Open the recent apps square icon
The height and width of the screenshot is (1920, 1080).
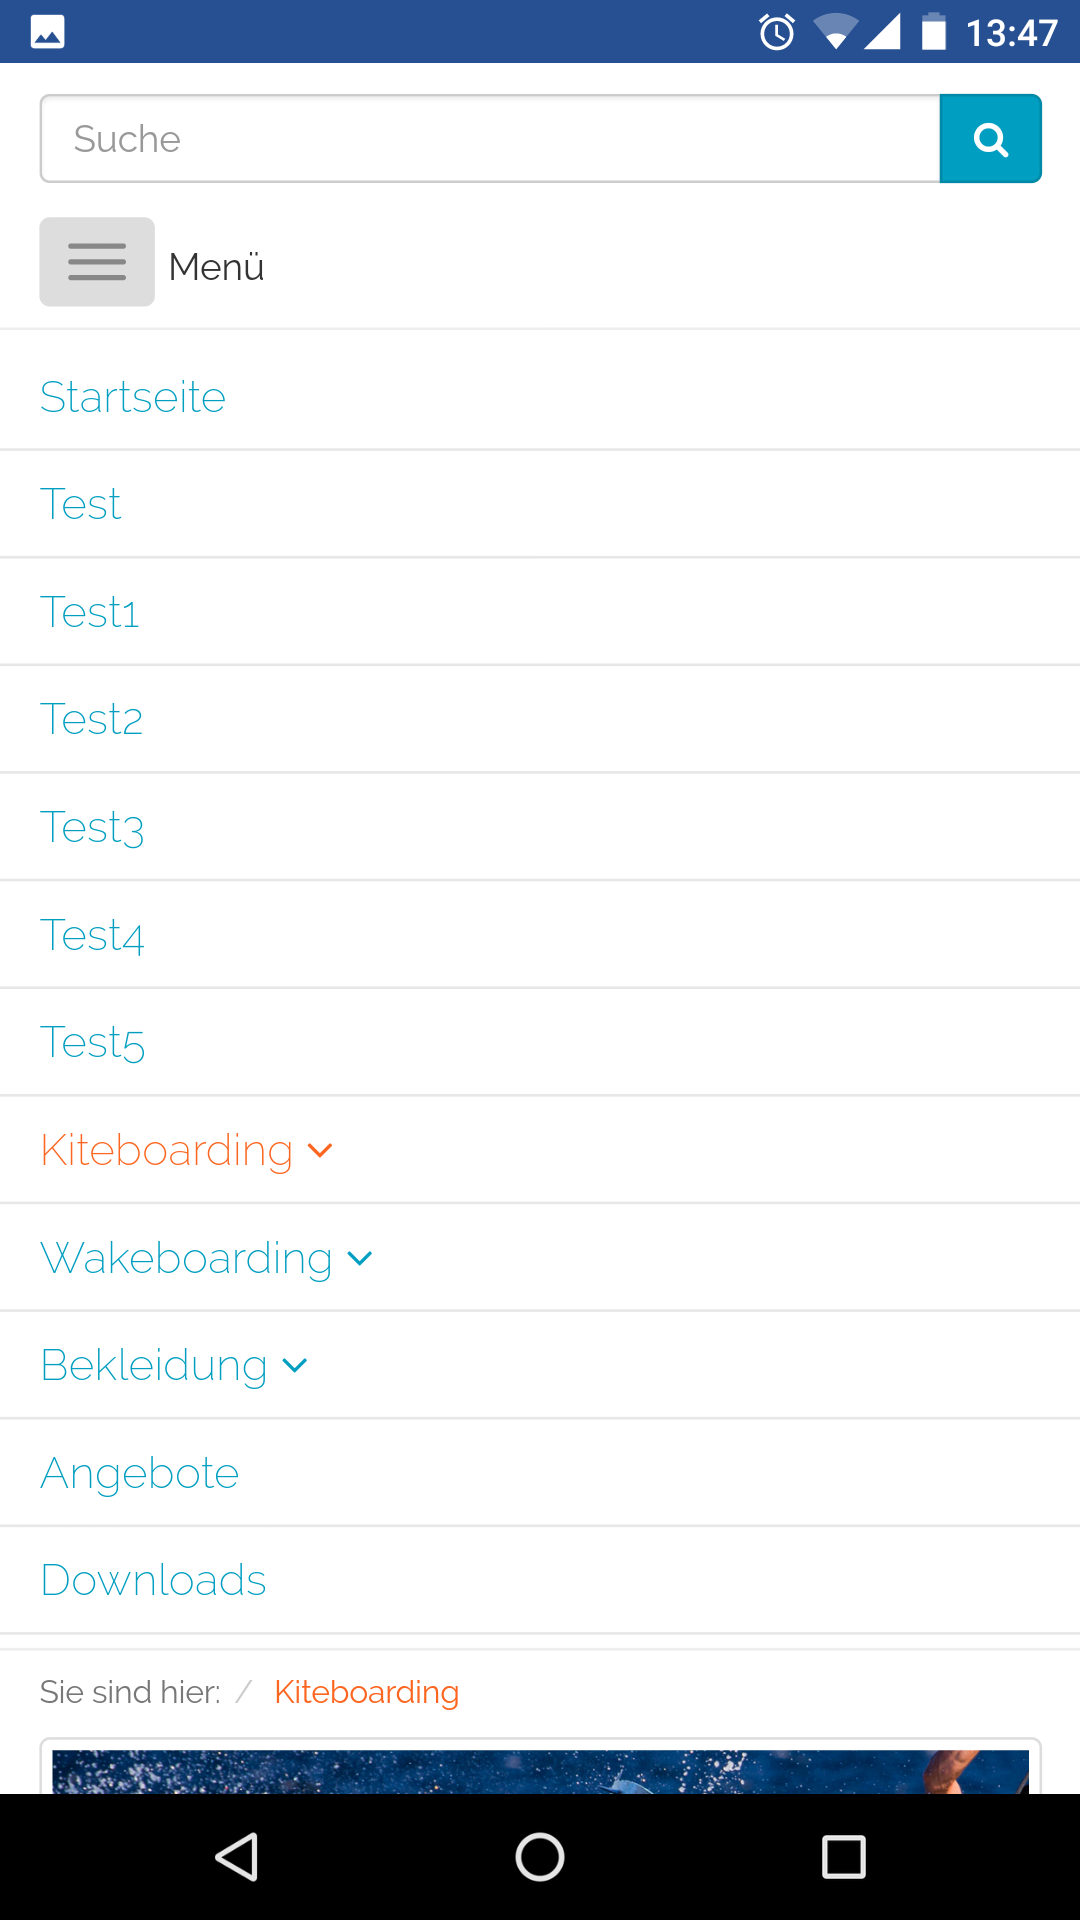point(843,1857)
